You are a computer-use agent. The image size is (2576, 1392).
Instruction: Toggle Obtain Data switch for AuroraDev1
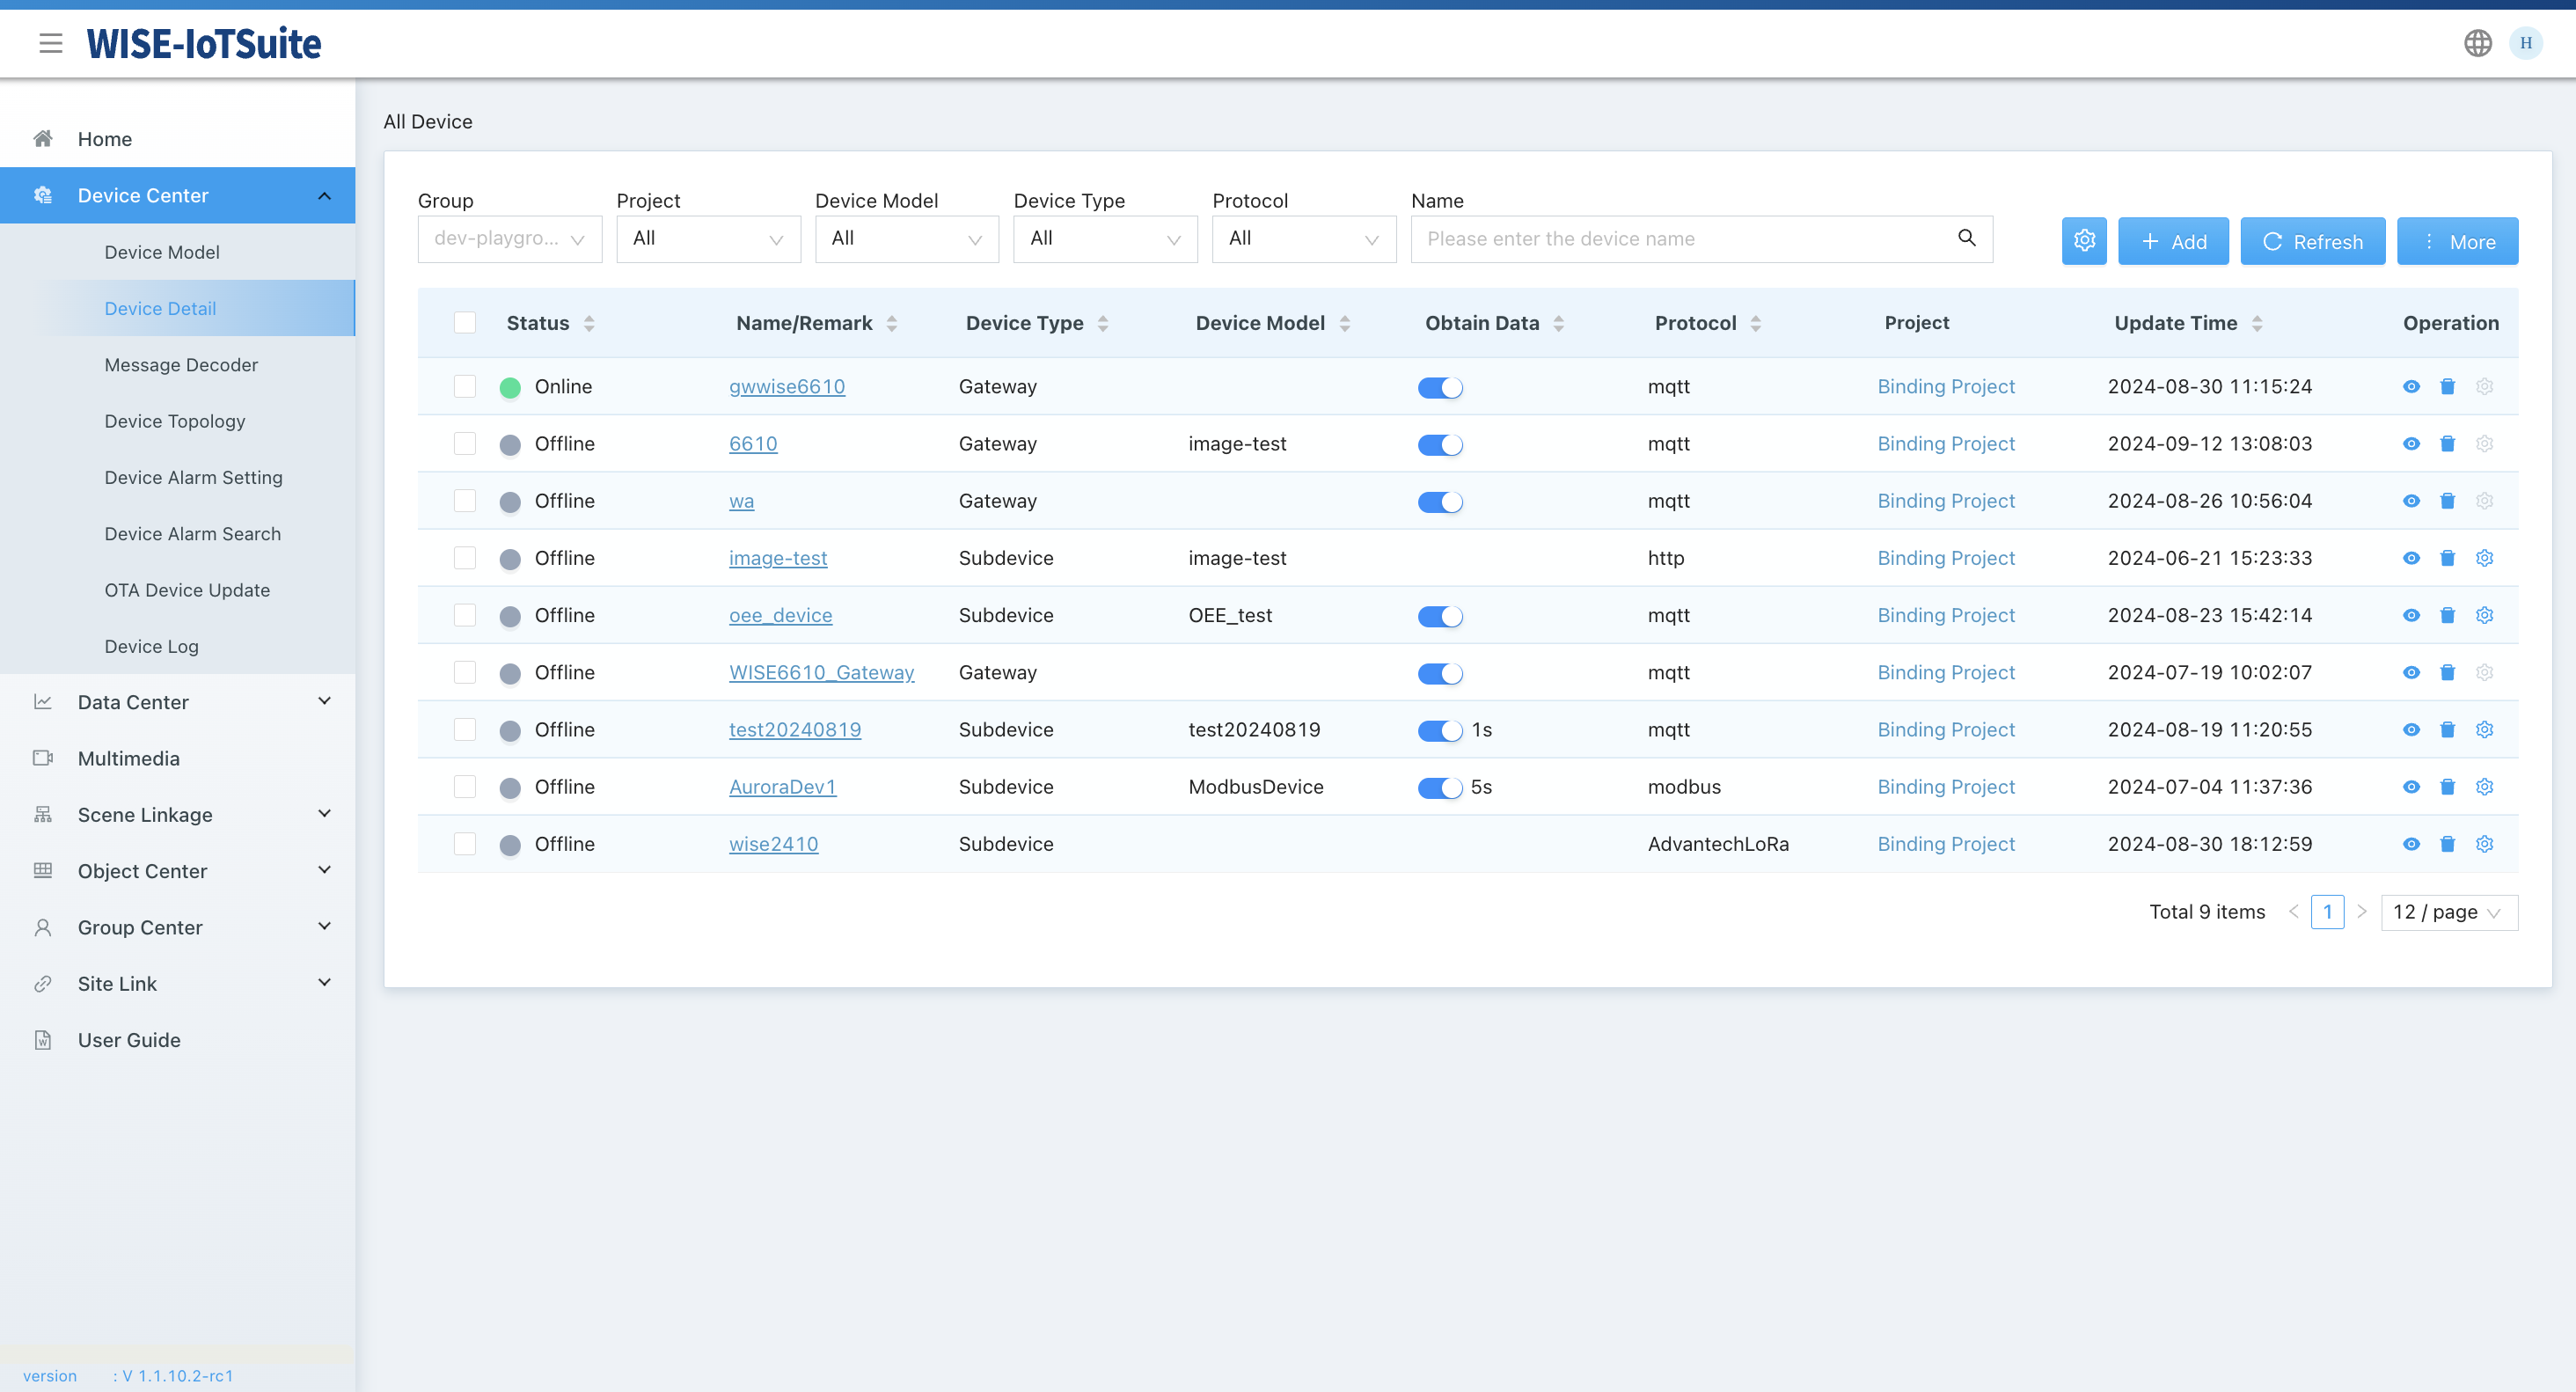1439,787
